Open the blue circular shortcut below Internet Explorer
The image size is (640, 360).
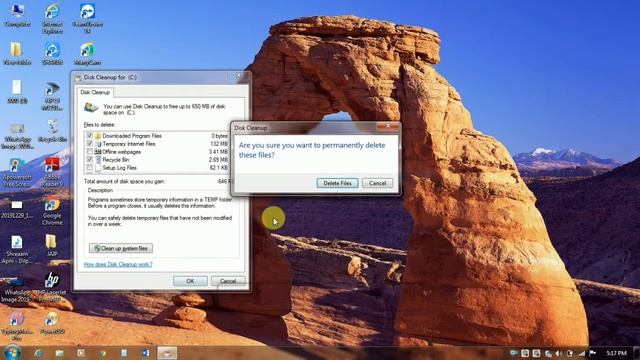pos(52,53)
